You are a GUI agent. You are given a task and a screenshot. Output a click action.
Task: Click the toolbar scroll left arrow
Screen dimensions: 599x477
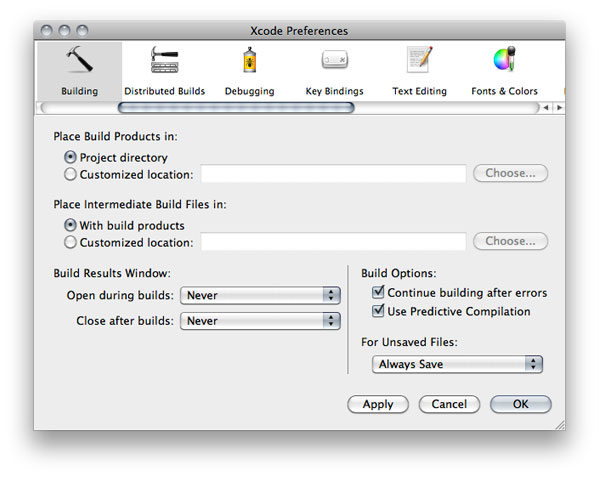tap(546, 108)
